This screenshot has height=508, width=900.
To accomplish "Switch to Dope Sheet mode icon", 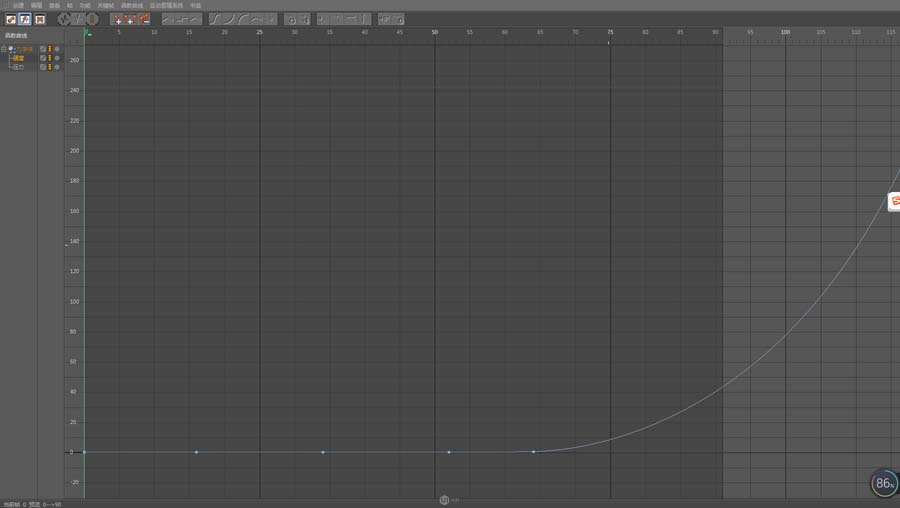I will point(11,20).
